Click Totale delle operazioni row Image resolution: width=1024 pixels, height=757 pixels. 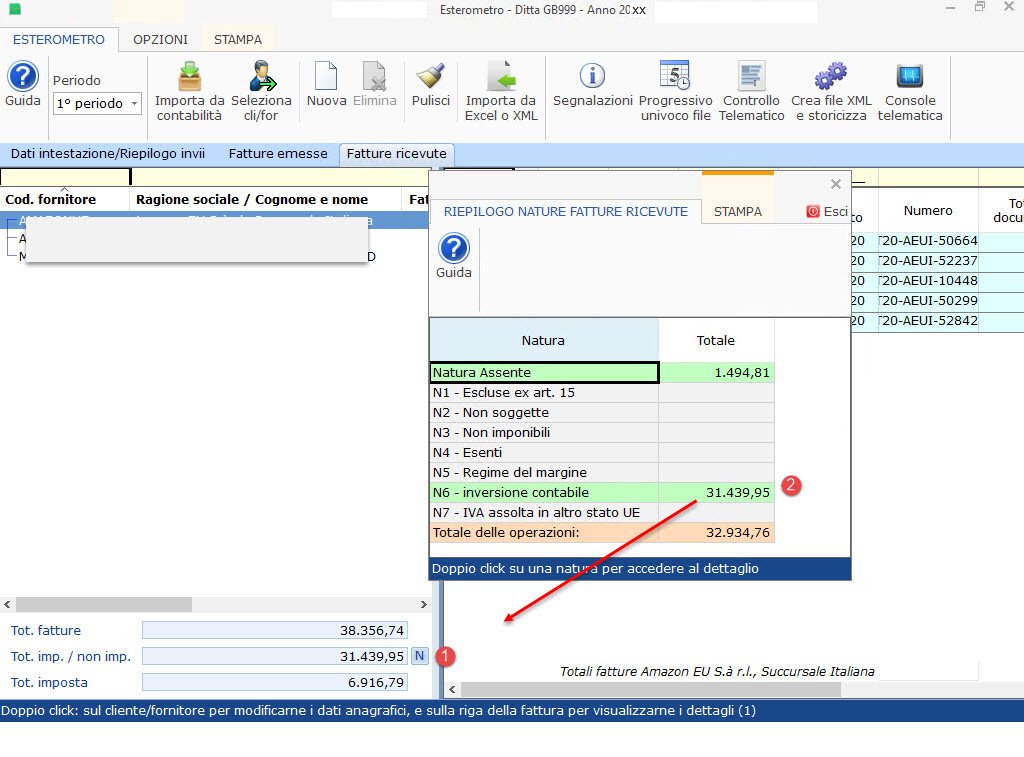(602, 532)
